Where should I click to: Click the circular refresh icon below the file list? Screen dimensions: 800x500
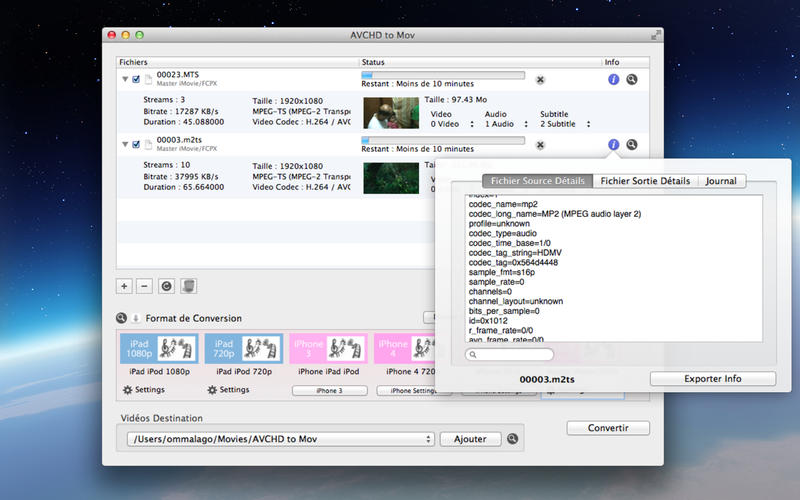(165, 285)
